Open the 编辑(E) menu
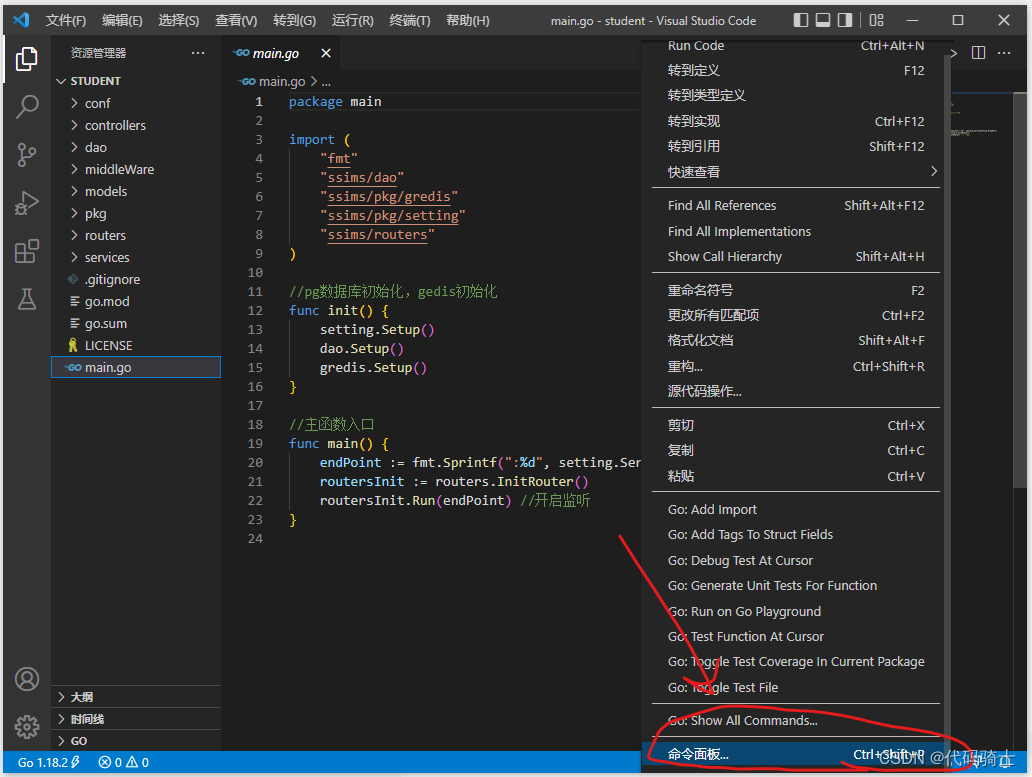This screenshot has width=1032, height=777. [x=122, y=20]
